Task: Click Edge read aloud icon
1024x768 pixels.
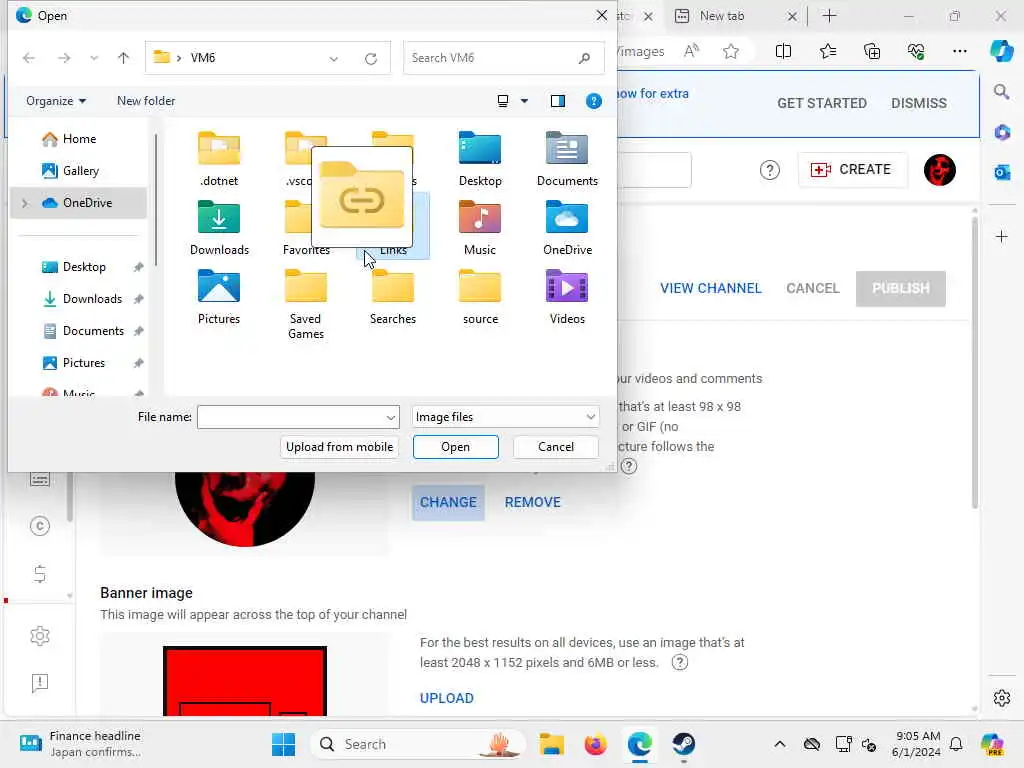Action: tap(691, 52)
